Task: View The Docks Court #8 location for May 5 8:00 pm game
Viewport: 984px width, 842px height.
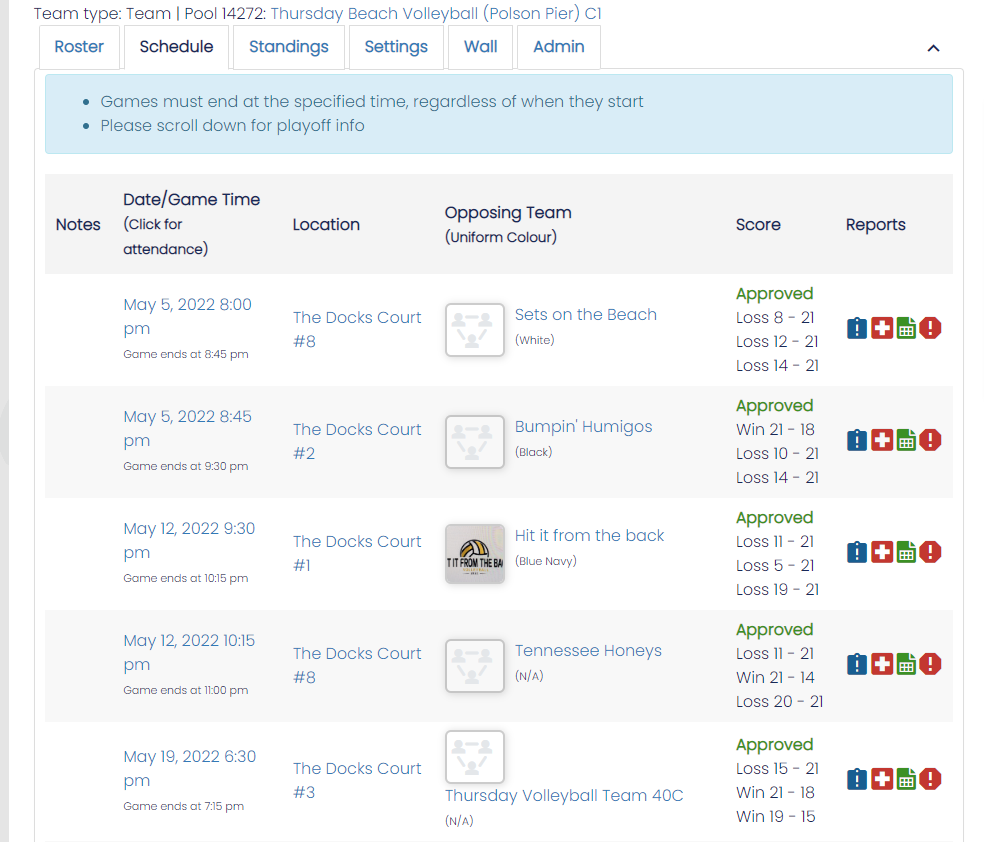Action: (x=357, y=329)
